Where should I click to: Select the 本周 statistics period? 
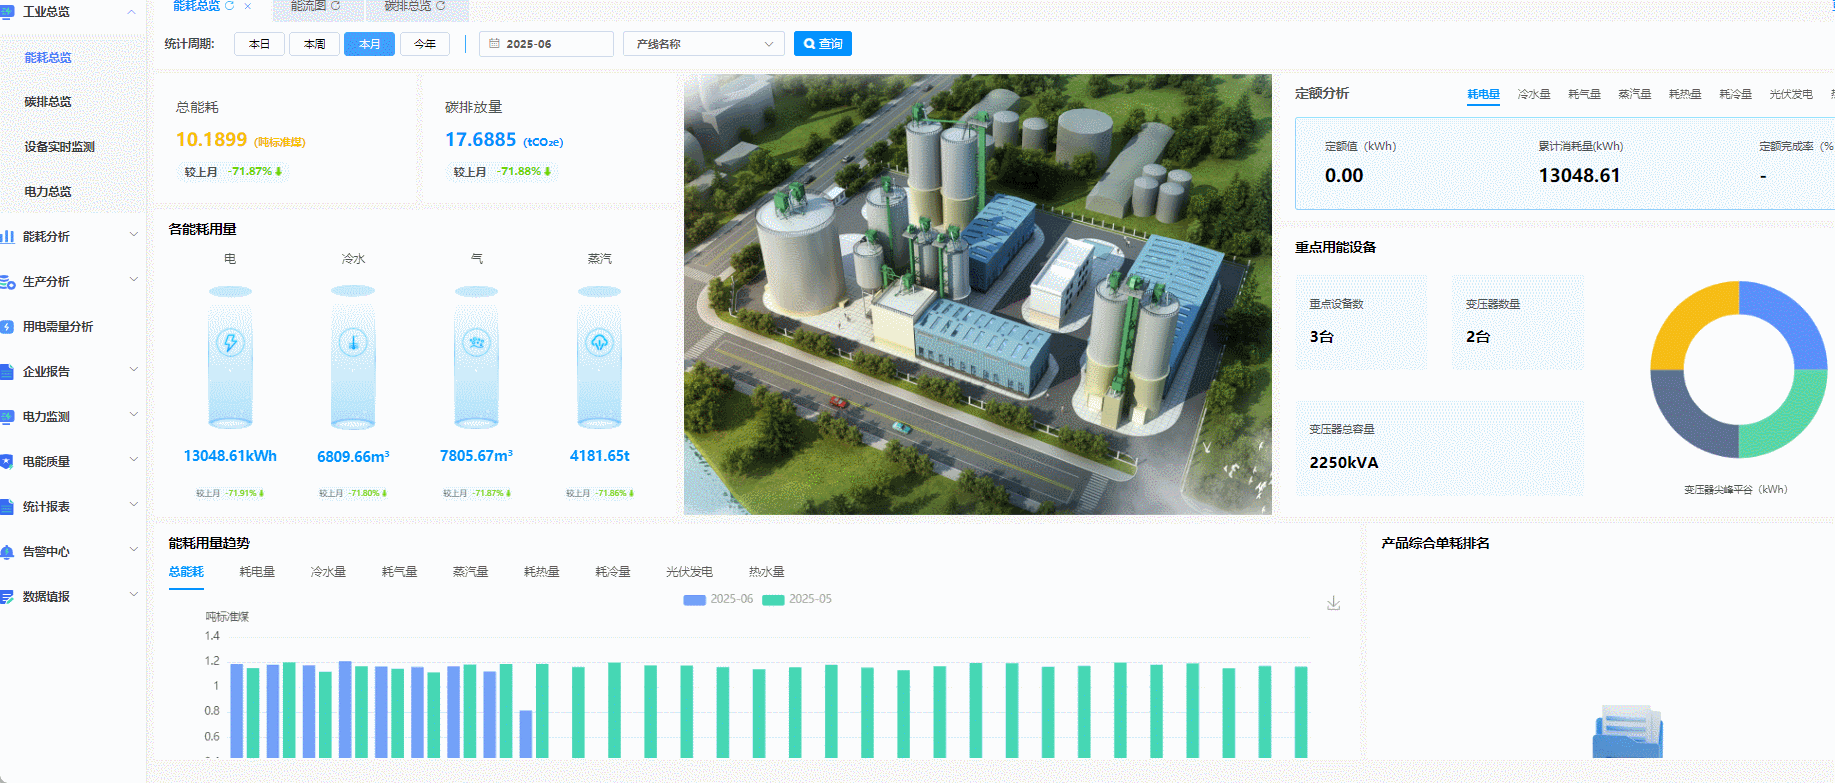pyautogui.click(x=314, y=44)
